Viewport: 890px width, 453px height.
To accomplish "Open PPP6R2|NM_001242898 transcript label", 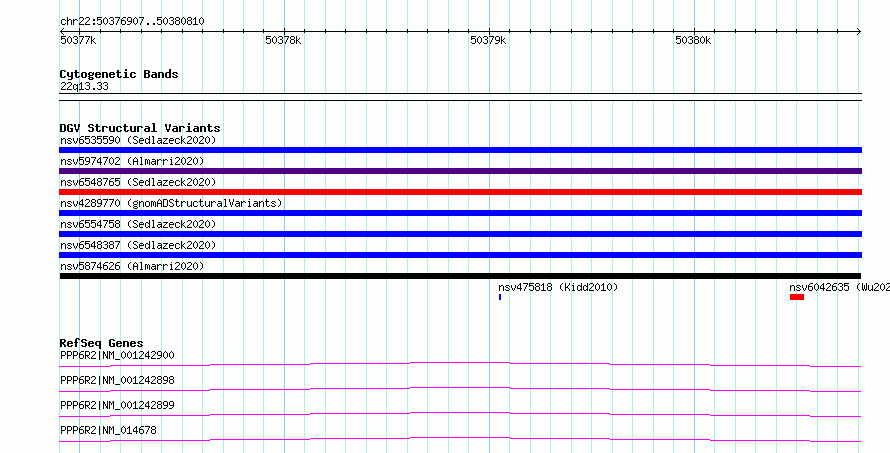I will click(x=117, y=380).
